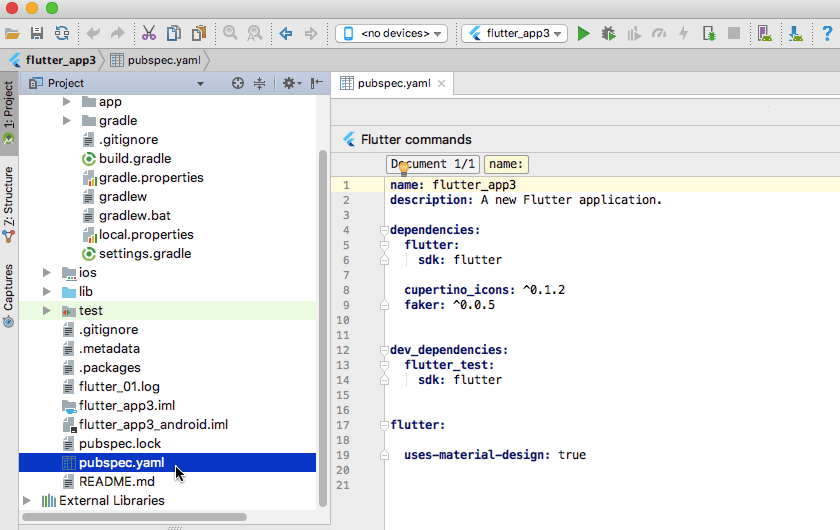Click Collapse All icon in Project panel
This screenshot has height=530, width=840.
[259, 83]
